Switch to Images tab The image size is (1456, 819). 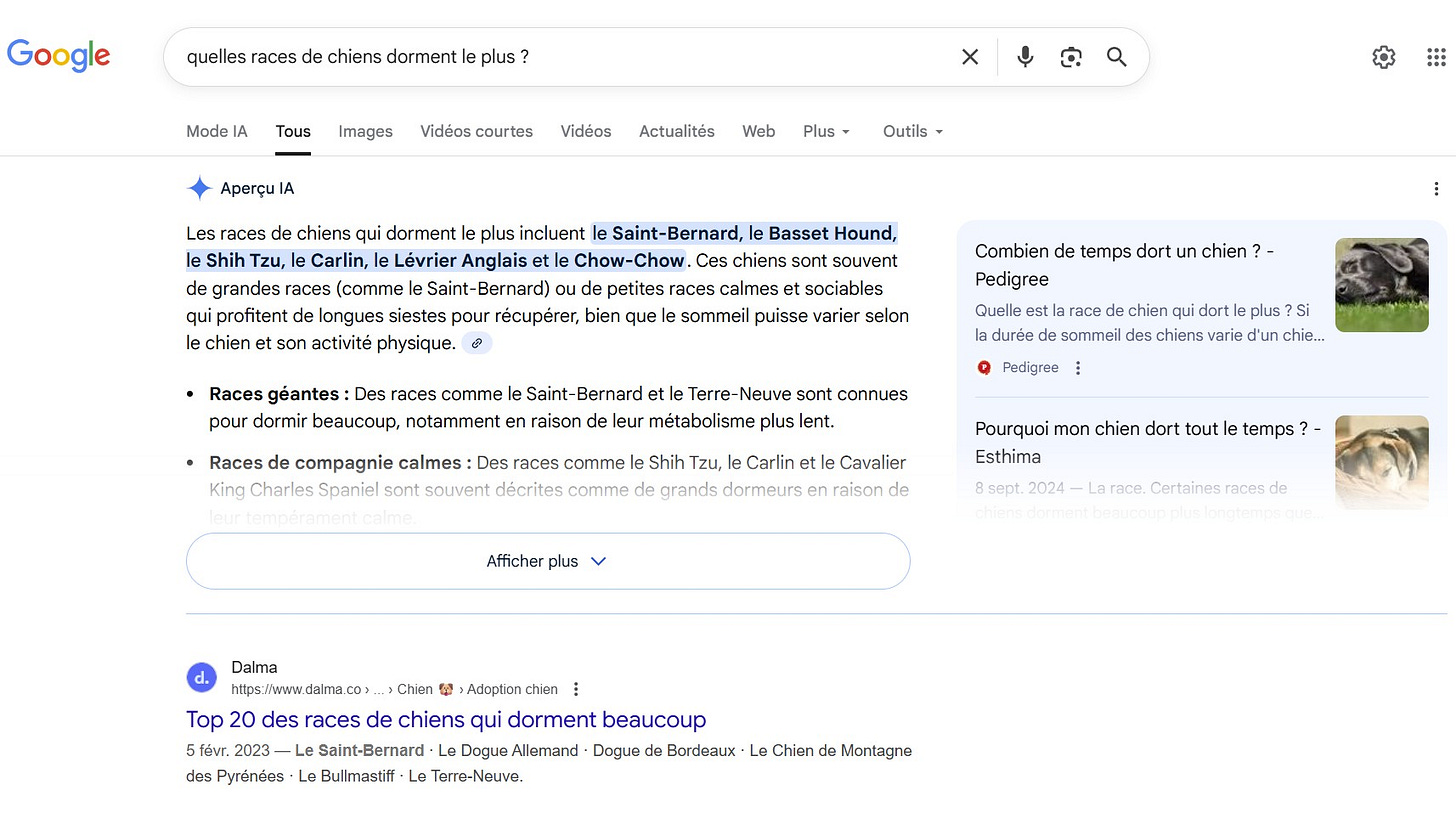tap(365, 131)
